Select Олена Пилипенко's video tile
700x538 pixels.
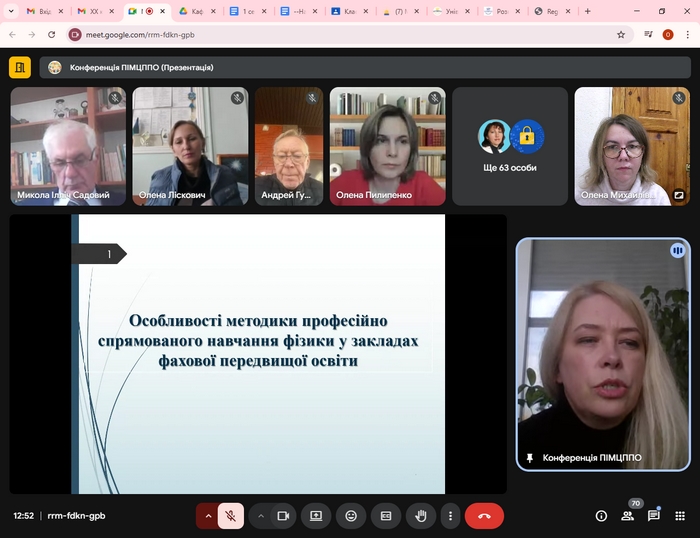387,146
